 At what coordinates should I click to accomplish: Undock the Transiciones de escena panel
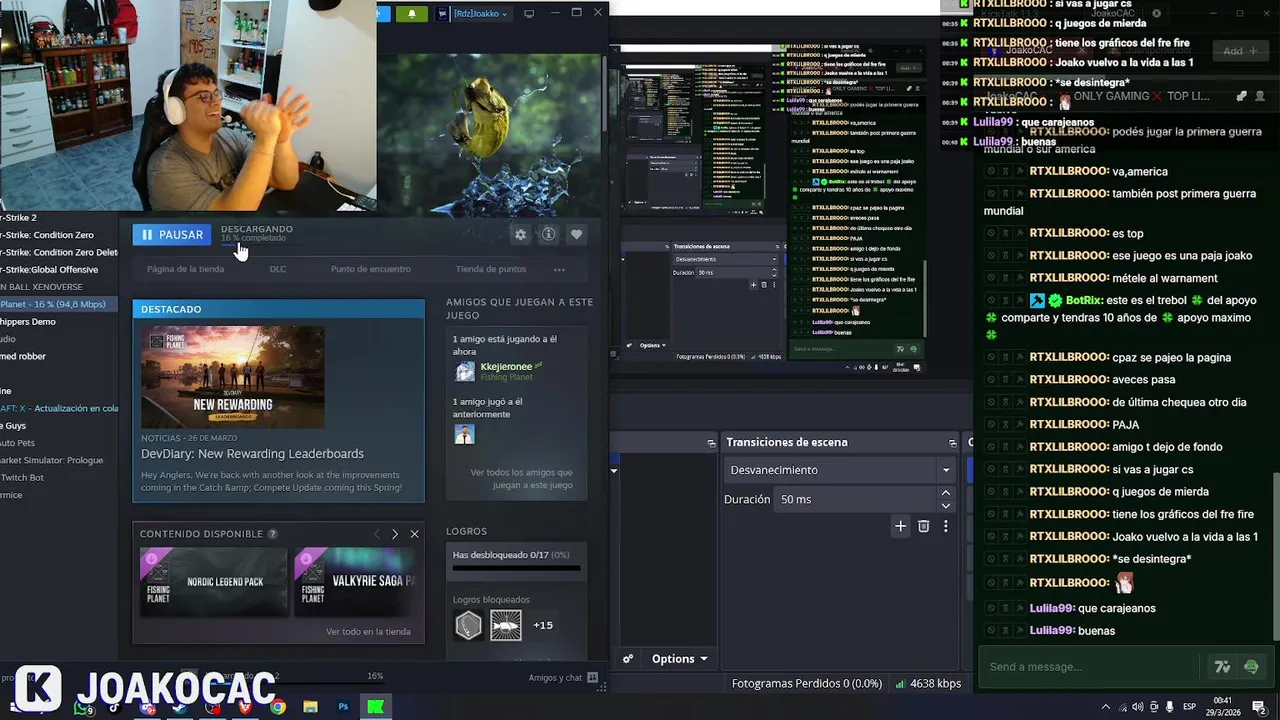coord(952,442)
